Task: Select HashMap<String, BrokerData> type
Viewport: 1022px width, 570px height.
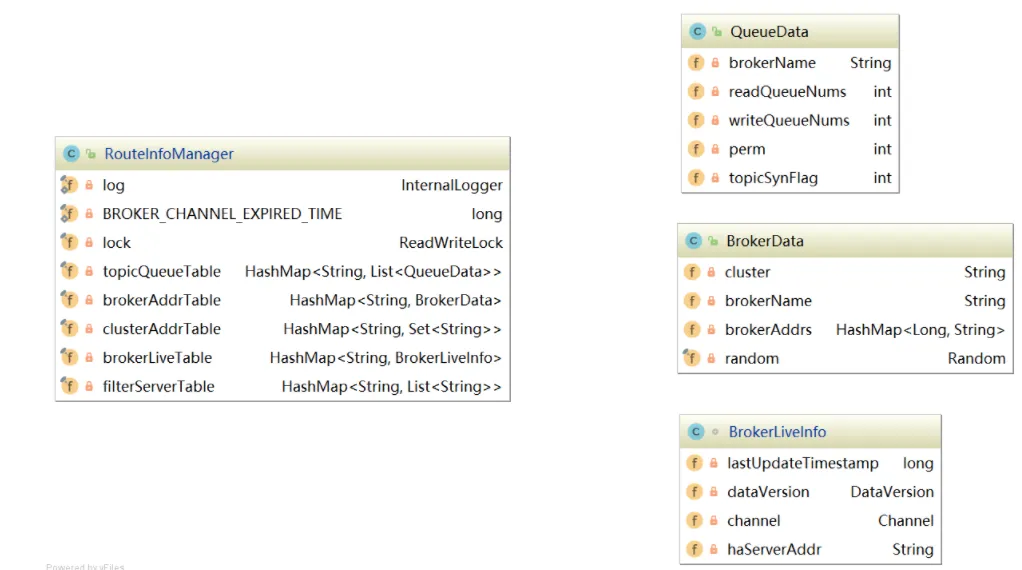Action: (396, 300)
